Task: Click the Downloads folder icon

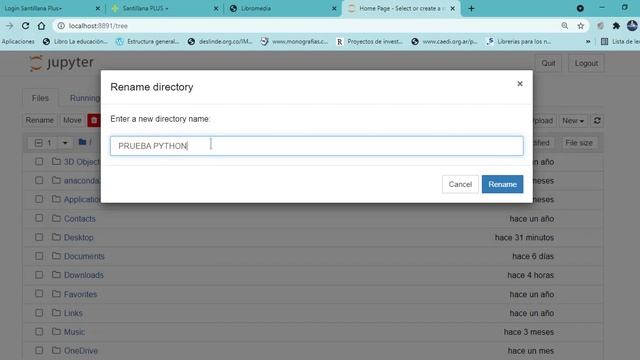Action: 56,275
